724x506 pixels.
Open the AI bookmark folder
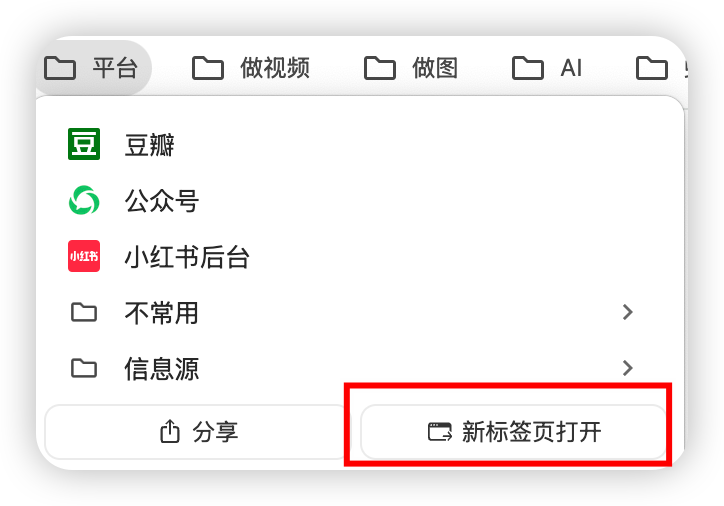tap(547, 68)
